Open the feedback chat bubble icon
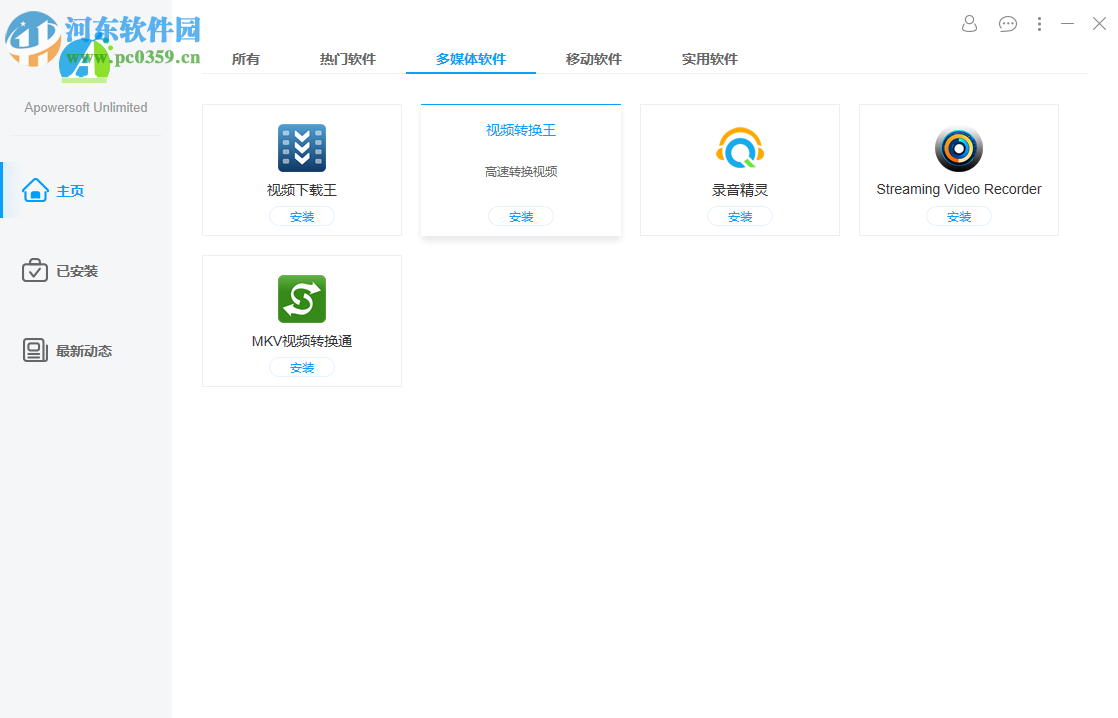 (x=1007, y=23)
